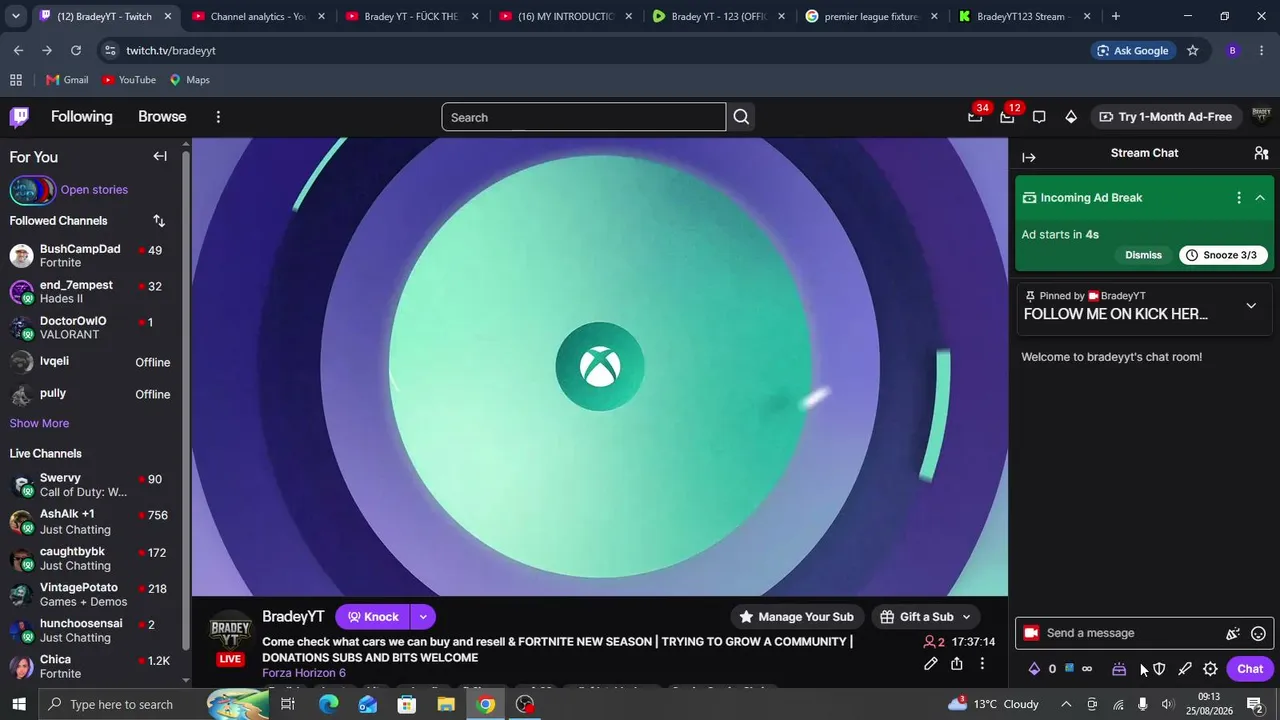
Task: Click Manage Your Sub
Action: [796, 617]
